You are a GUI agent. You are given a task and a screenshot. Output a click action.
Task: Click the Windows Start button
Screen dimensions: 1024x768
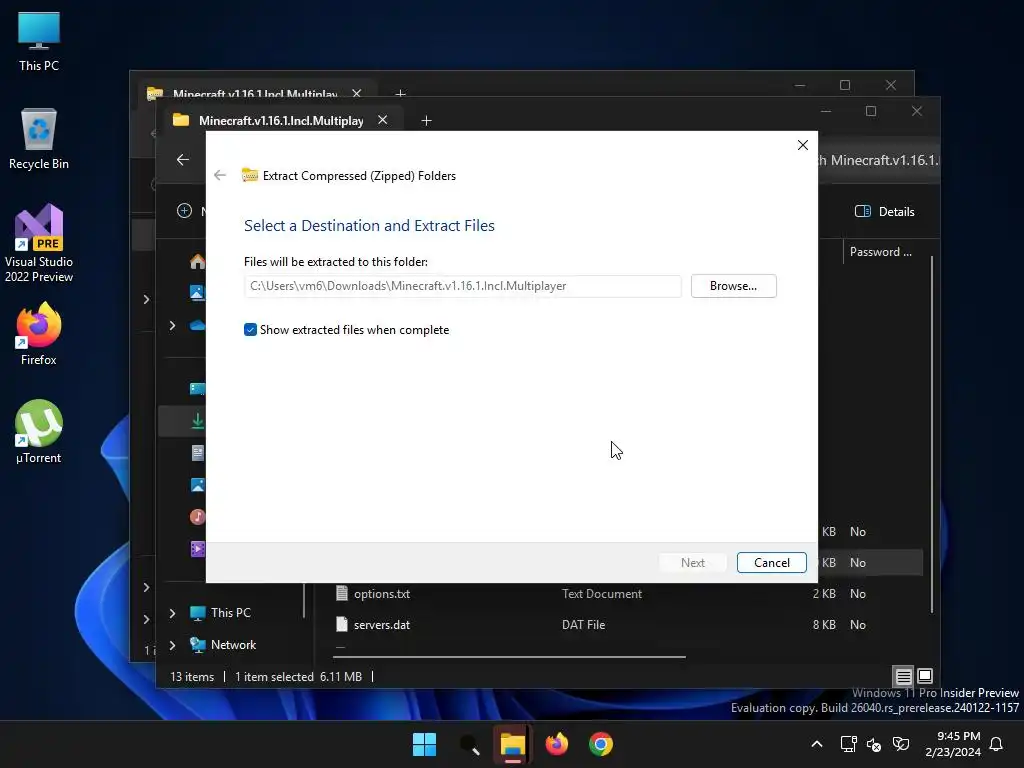point(424,744)
